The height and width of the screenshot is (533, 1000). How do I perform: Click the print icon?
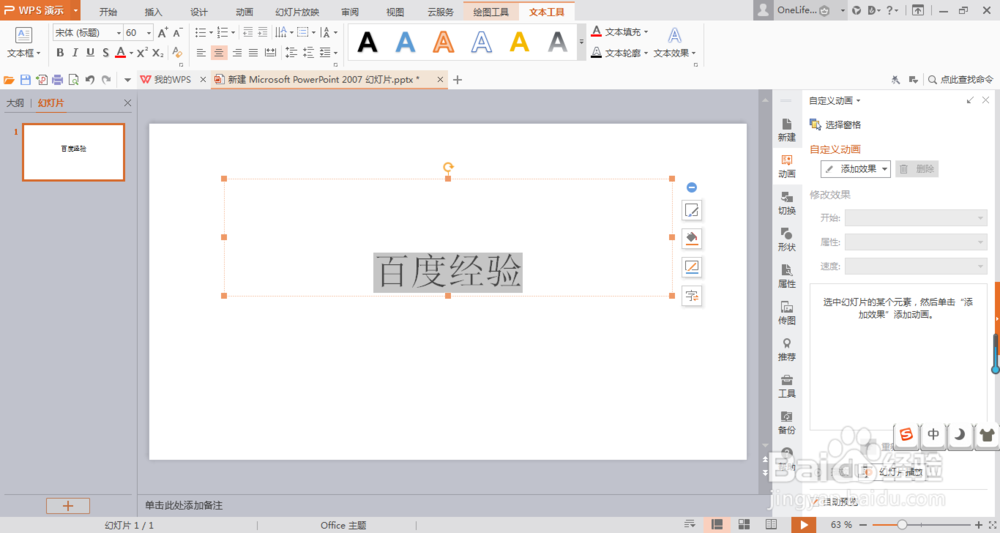(x=57, y=80)
